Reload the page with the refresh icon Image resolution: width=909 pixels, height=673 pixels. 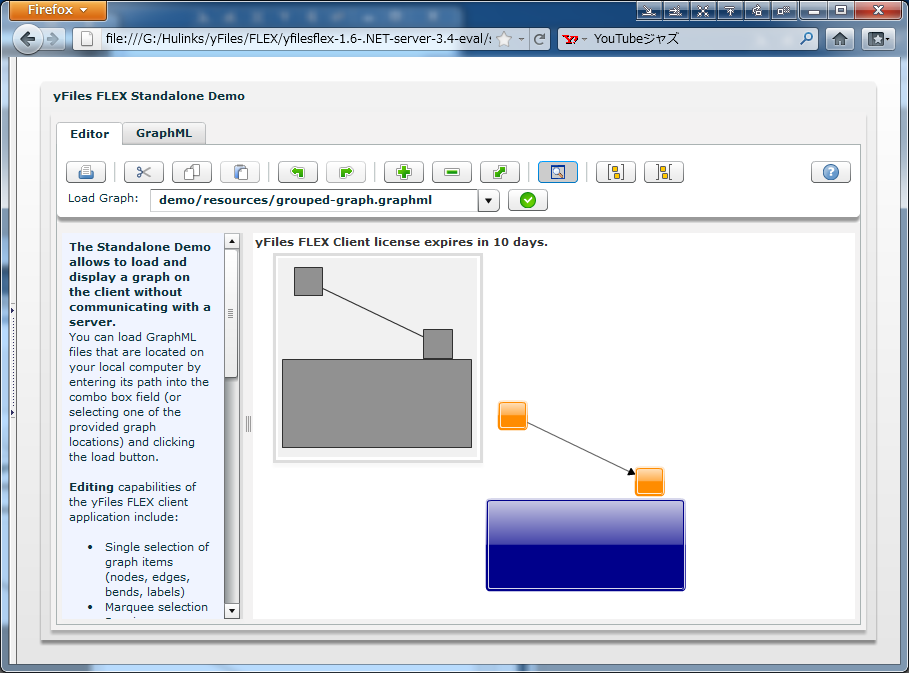coord(540,39)
